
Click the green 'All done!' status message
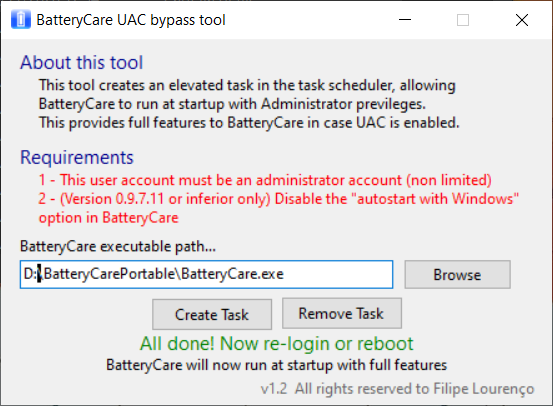point(276,344)
